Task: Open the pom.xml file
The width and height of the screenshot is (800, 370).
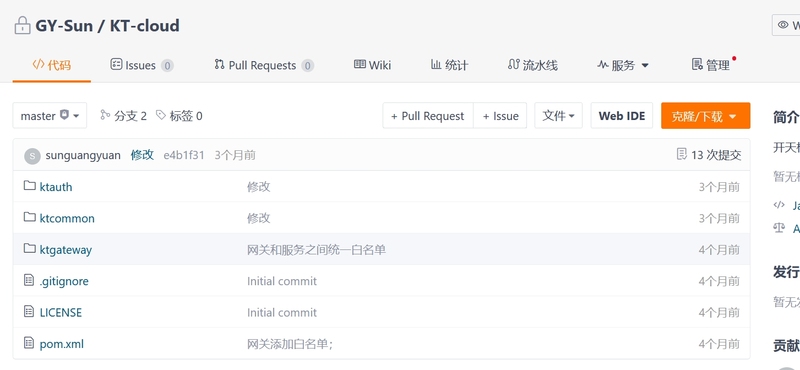Action: [x=62, y=344]
